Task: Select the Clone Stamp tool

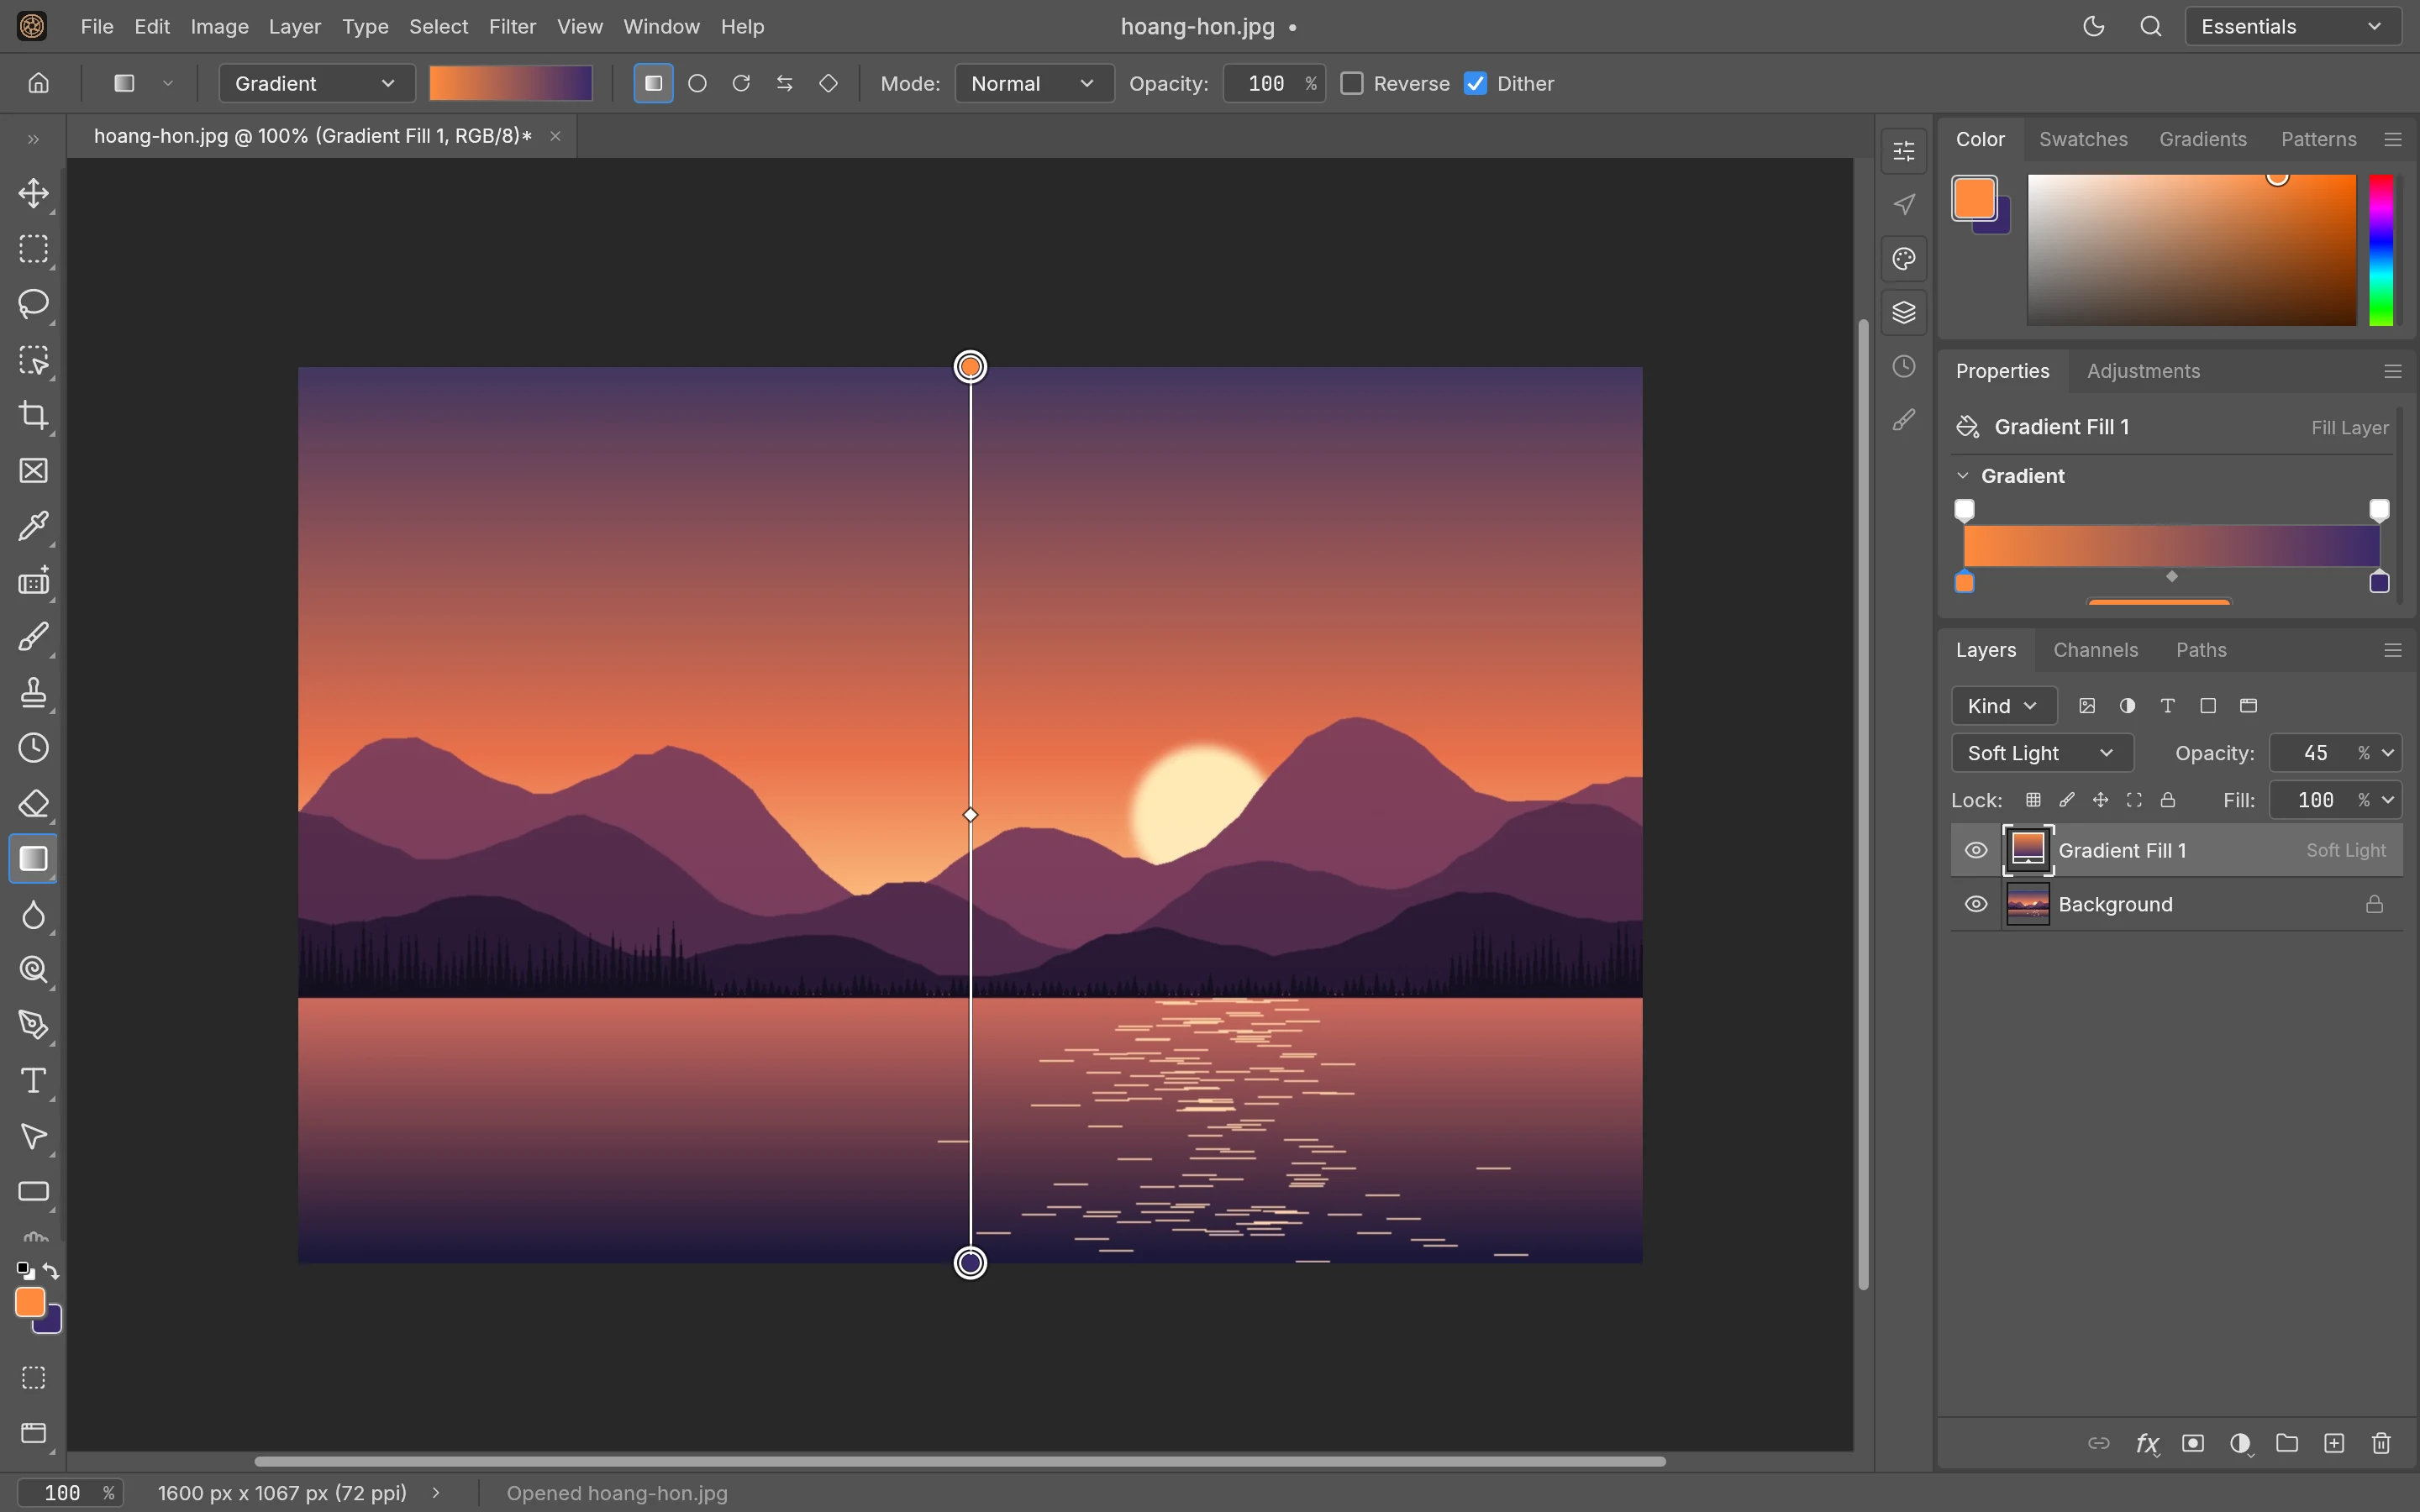Action: [x=33, y=692]
